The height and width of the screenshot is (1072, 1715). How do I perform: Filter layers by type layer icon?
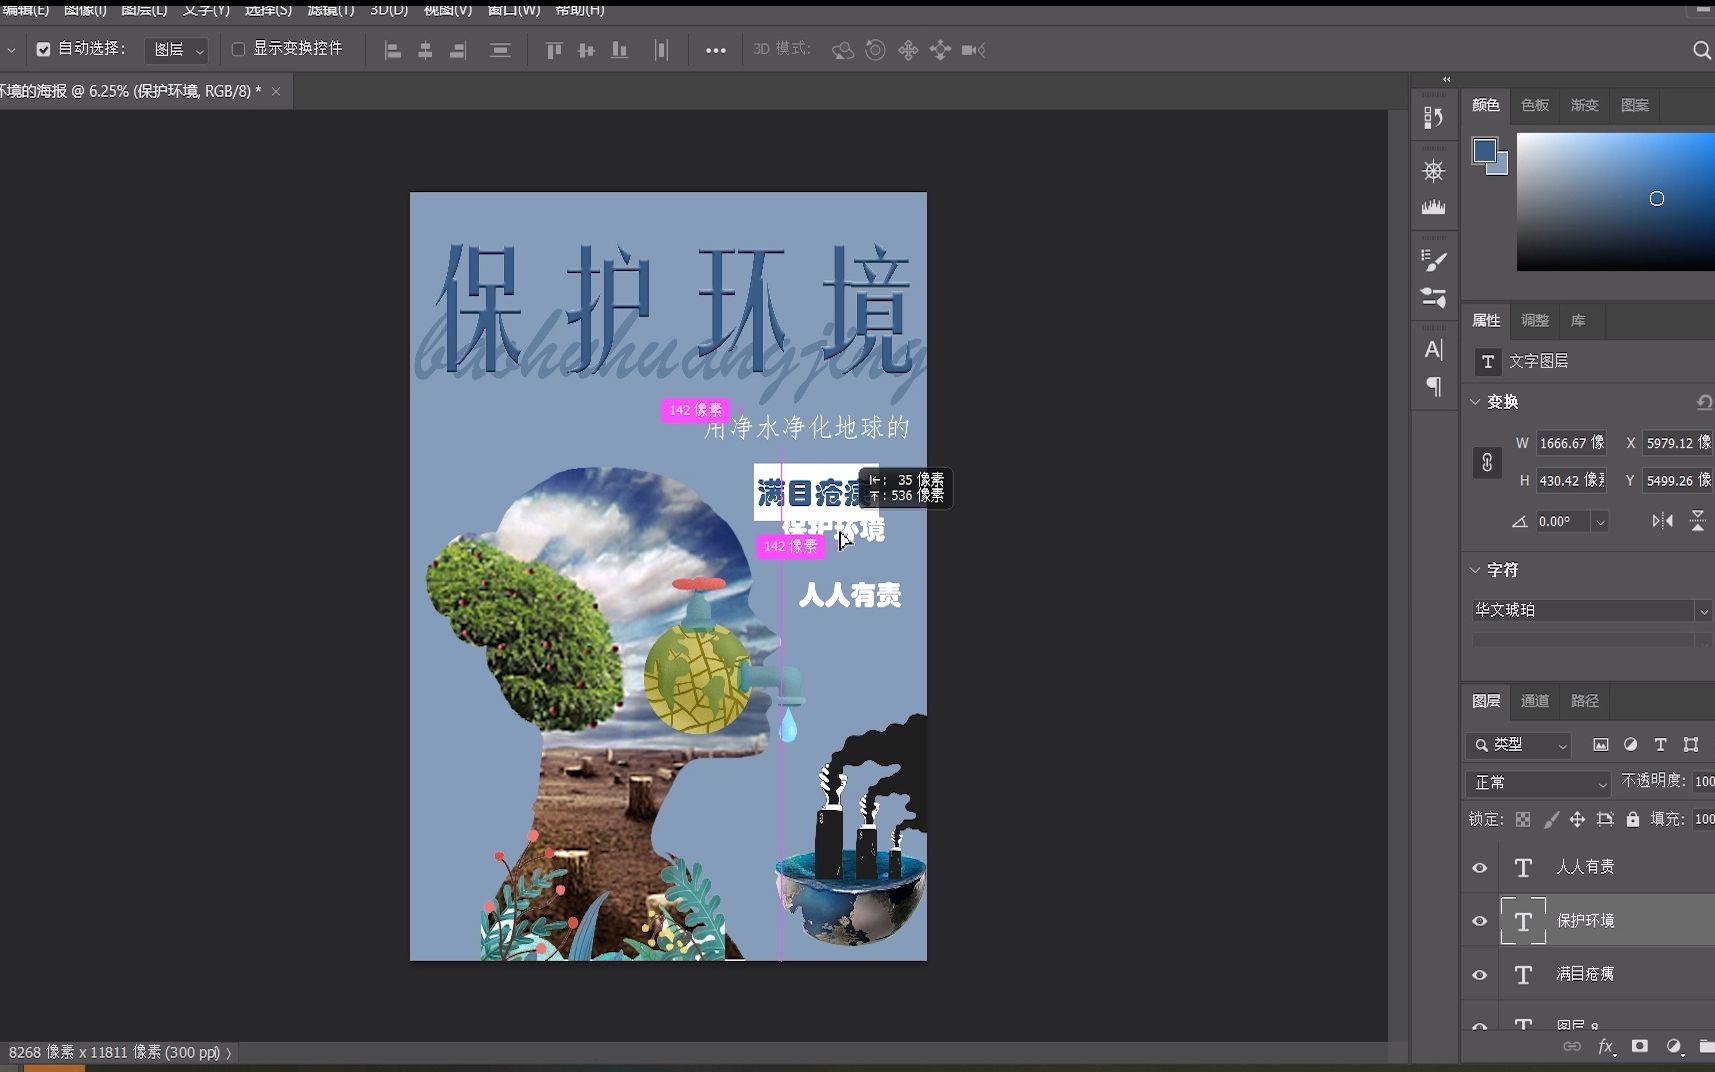pos(1660,744)
